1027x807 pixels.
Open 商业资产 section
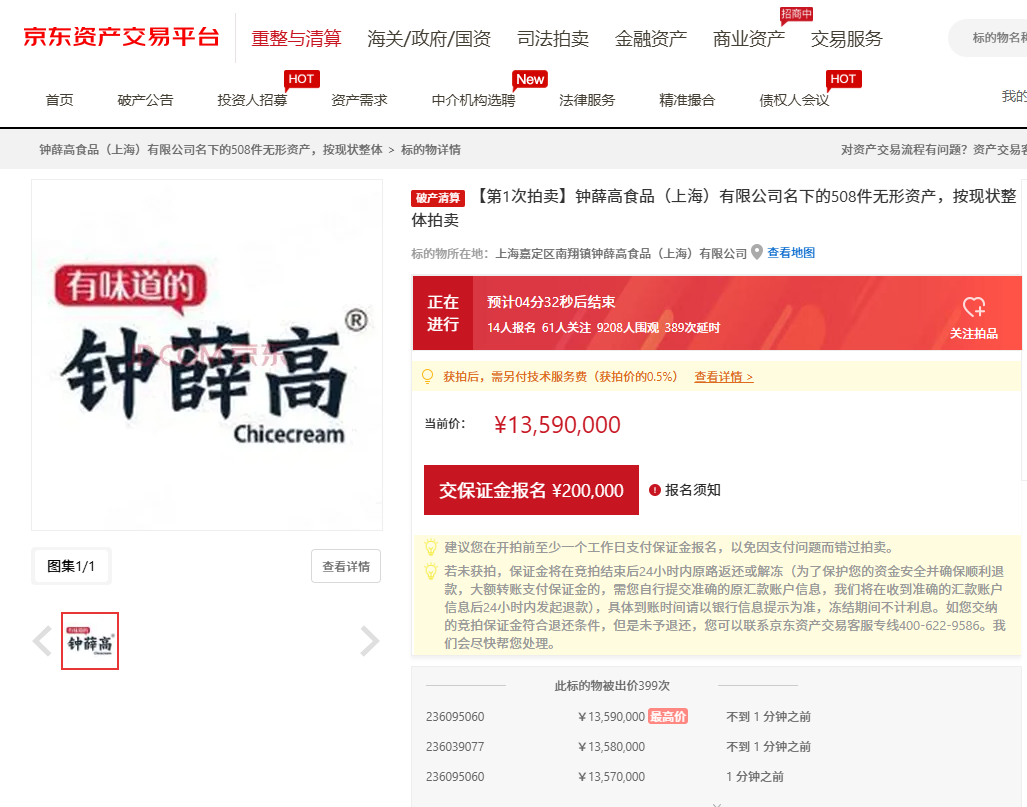point(749,39)
